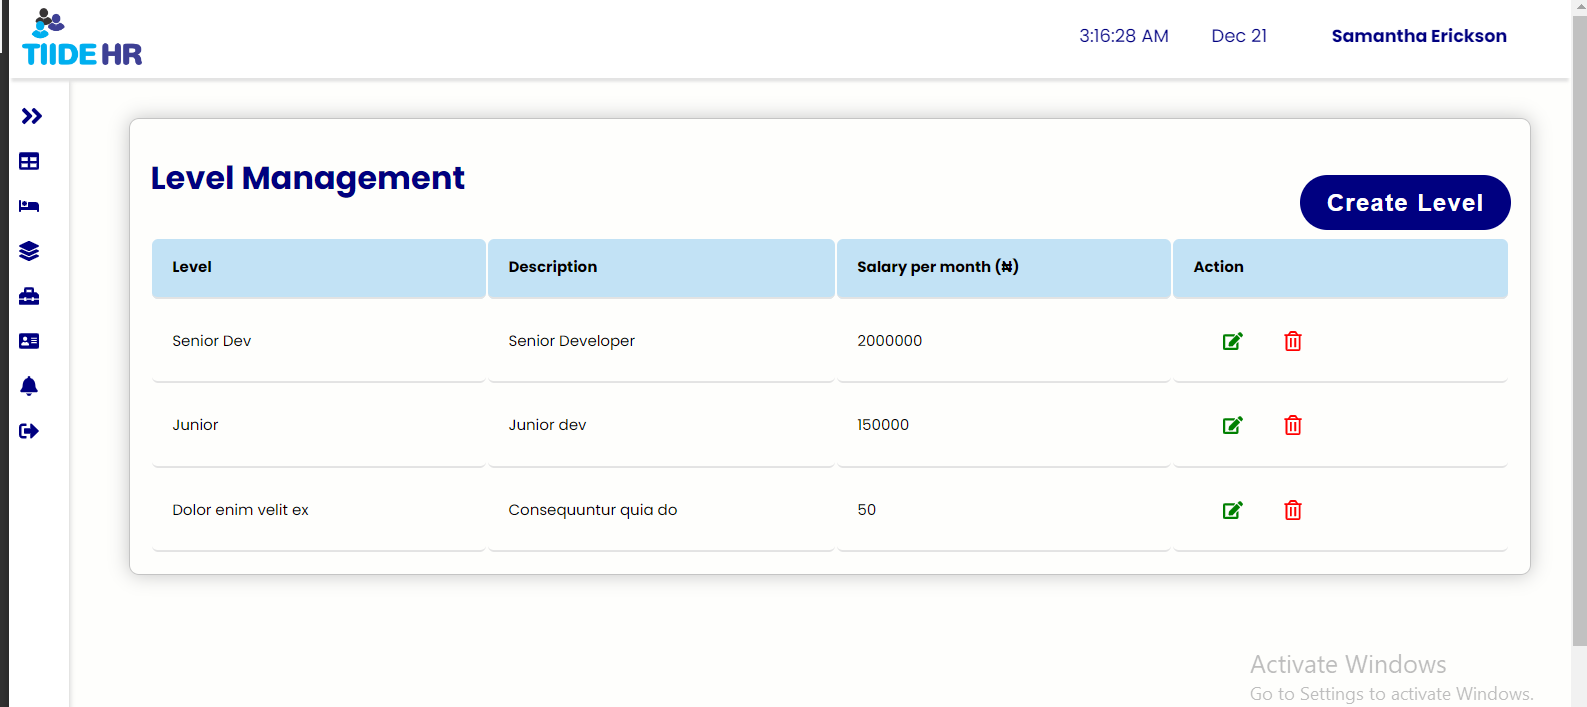Click the Dec 21 date display
Screen dimensions: 1587x707
tap(1239, 36)
